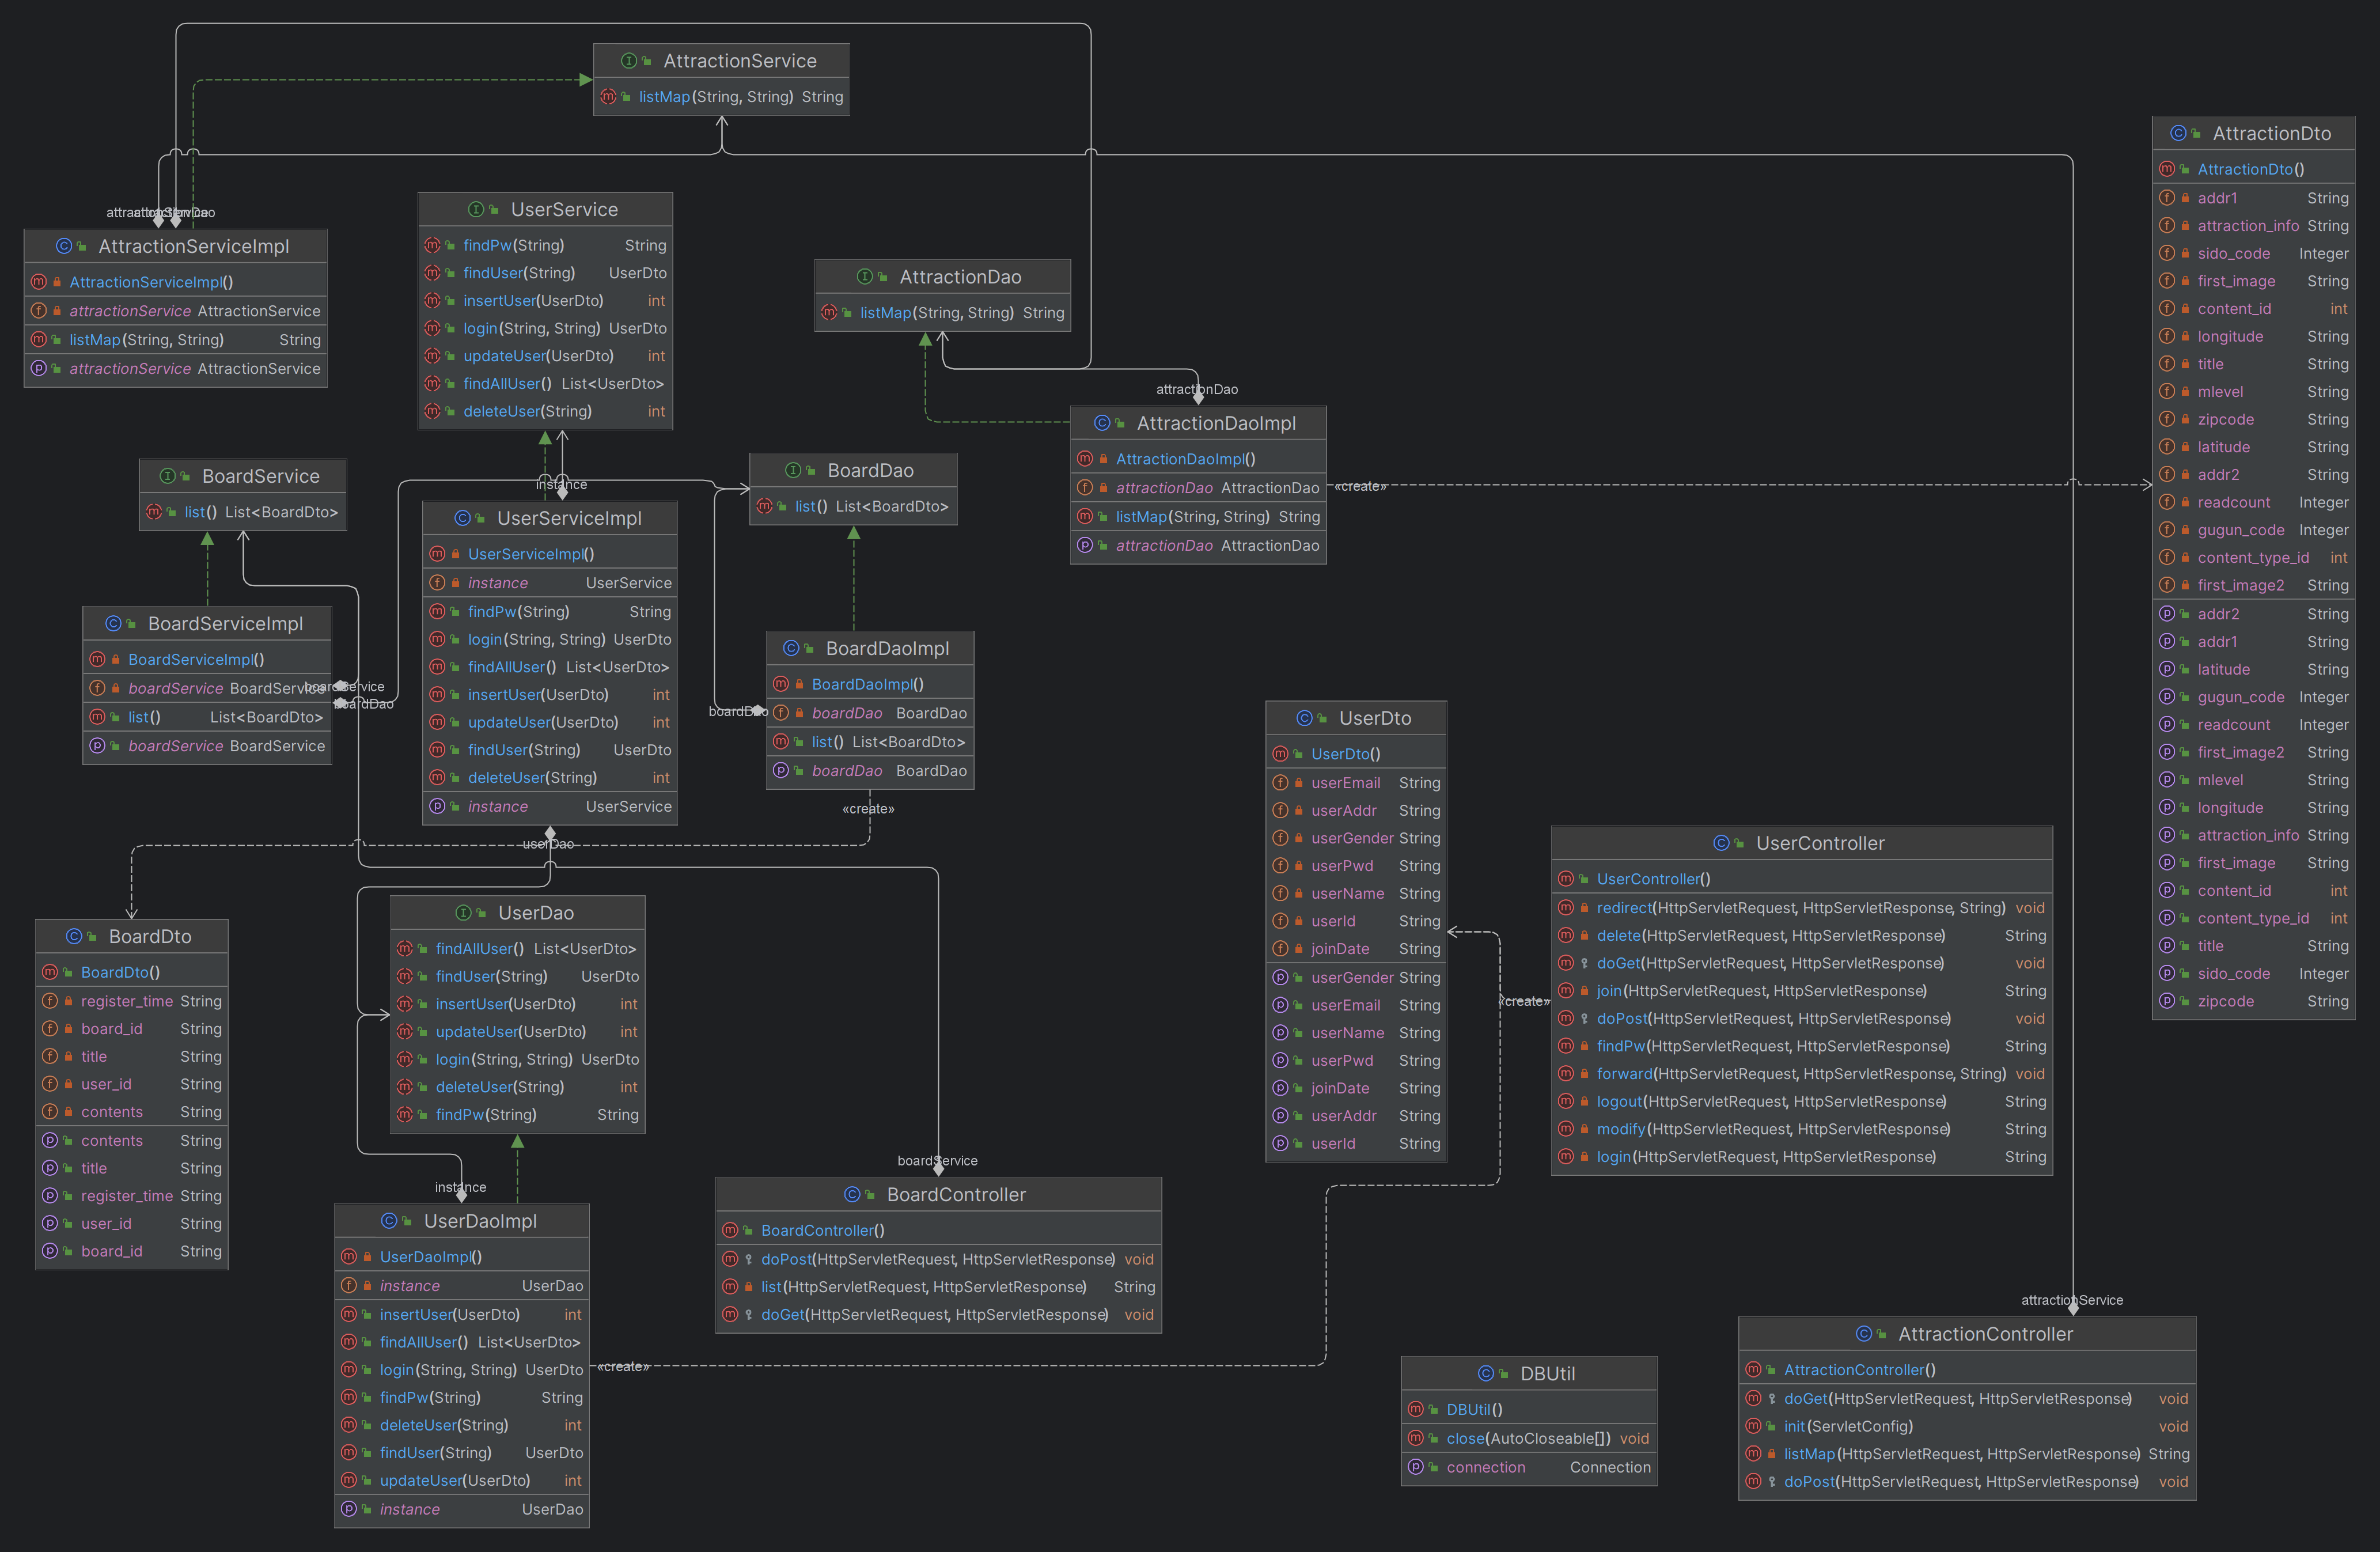Click field icon beside attractionDao in AttractionDaoImpl
This screenshot has height=1552, width=2380.
click(x=1084, y=488)
